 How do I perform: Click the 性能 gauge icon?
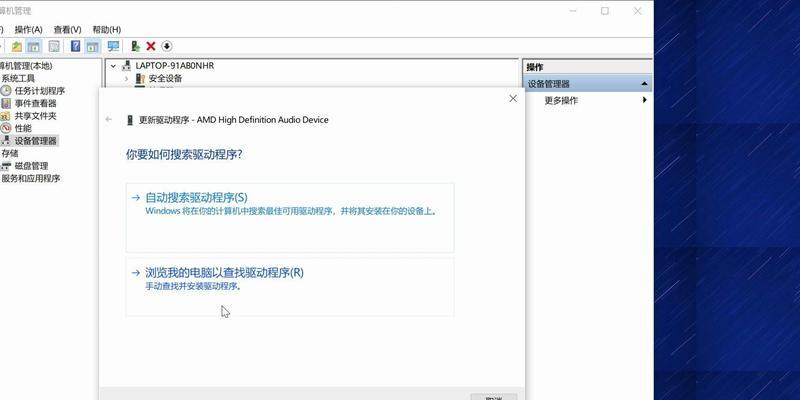point(6,128)
